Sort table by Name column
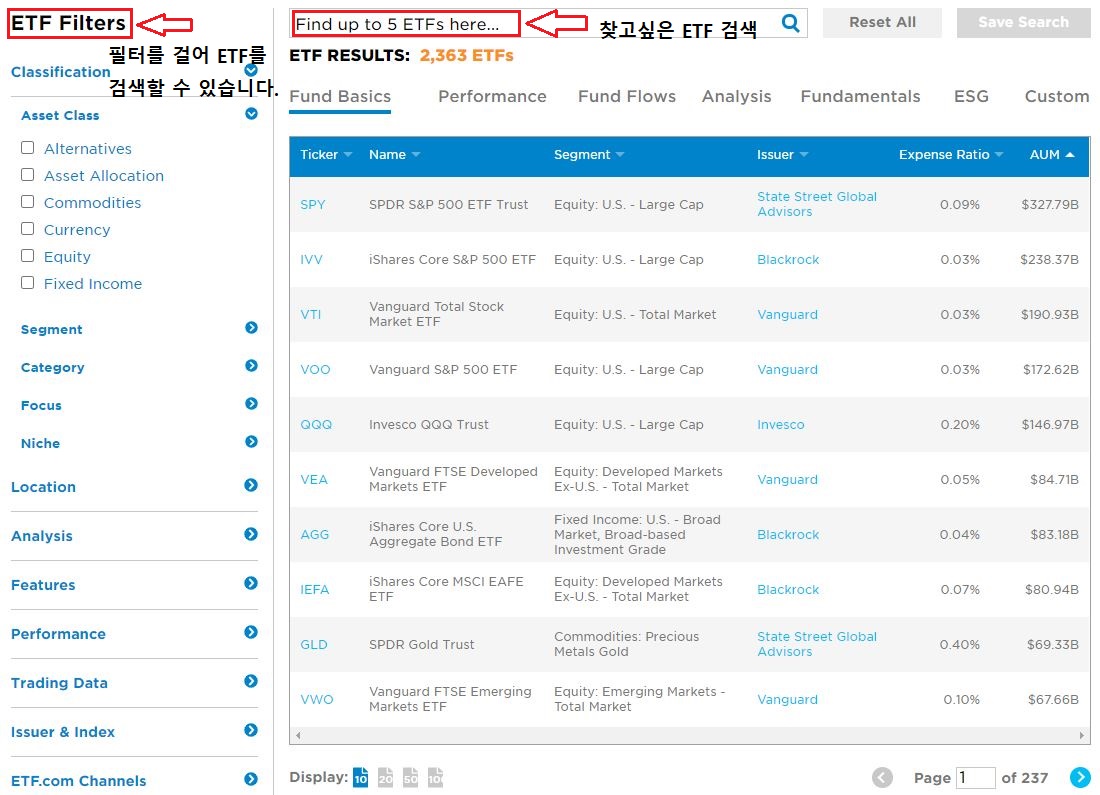1100x795 pixels. [394, 154]
